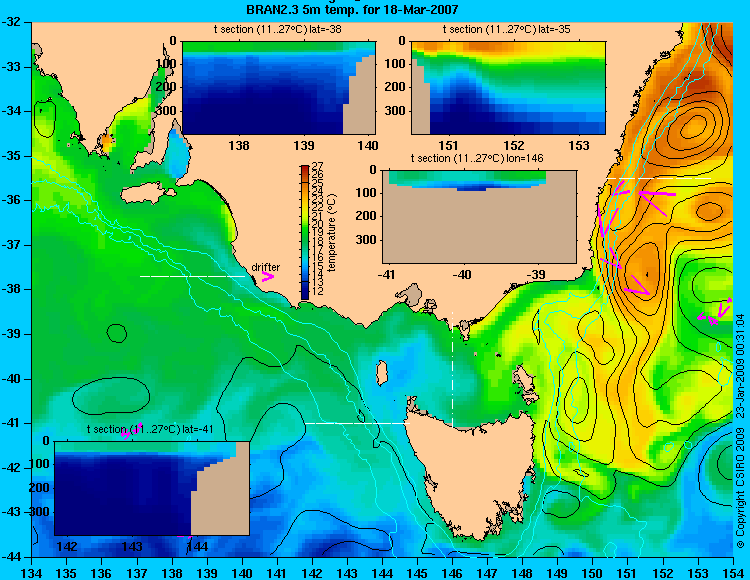Click the -40 tick label in lon=146 inset

[x=462, y=274]
